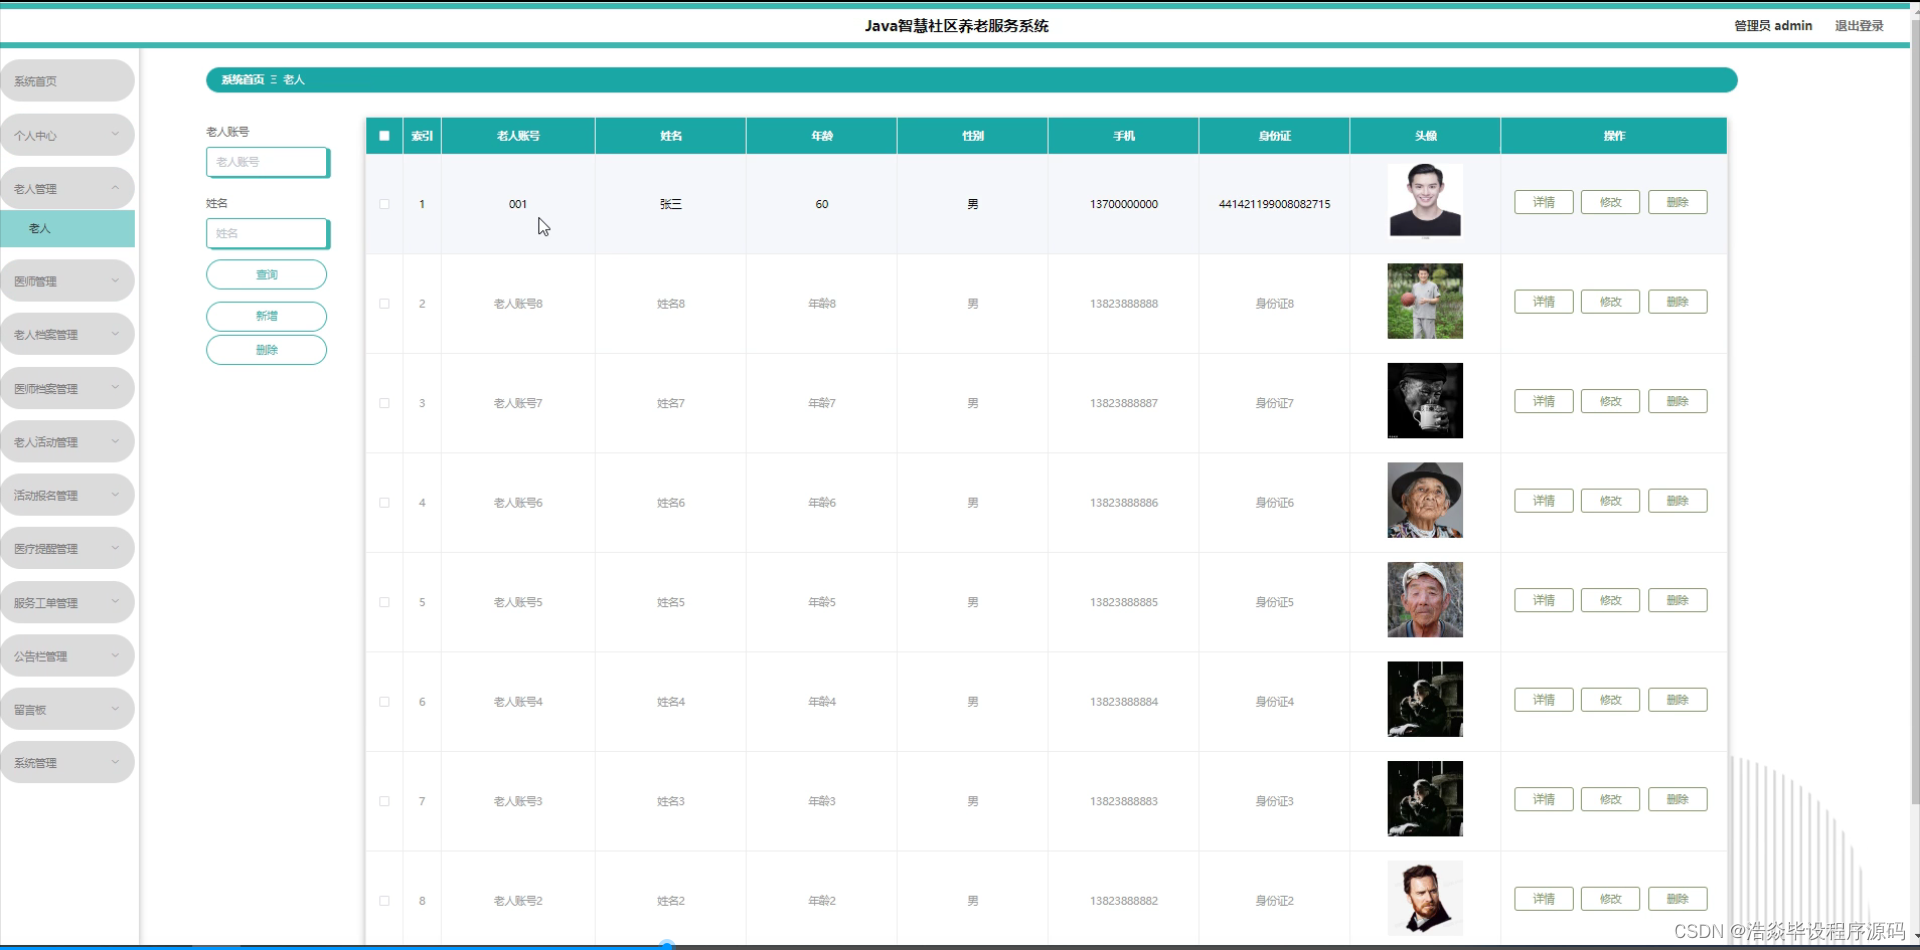Open the avatar thumbnail in row 姓名5

pyautogui.click(x=1425, y=599)
